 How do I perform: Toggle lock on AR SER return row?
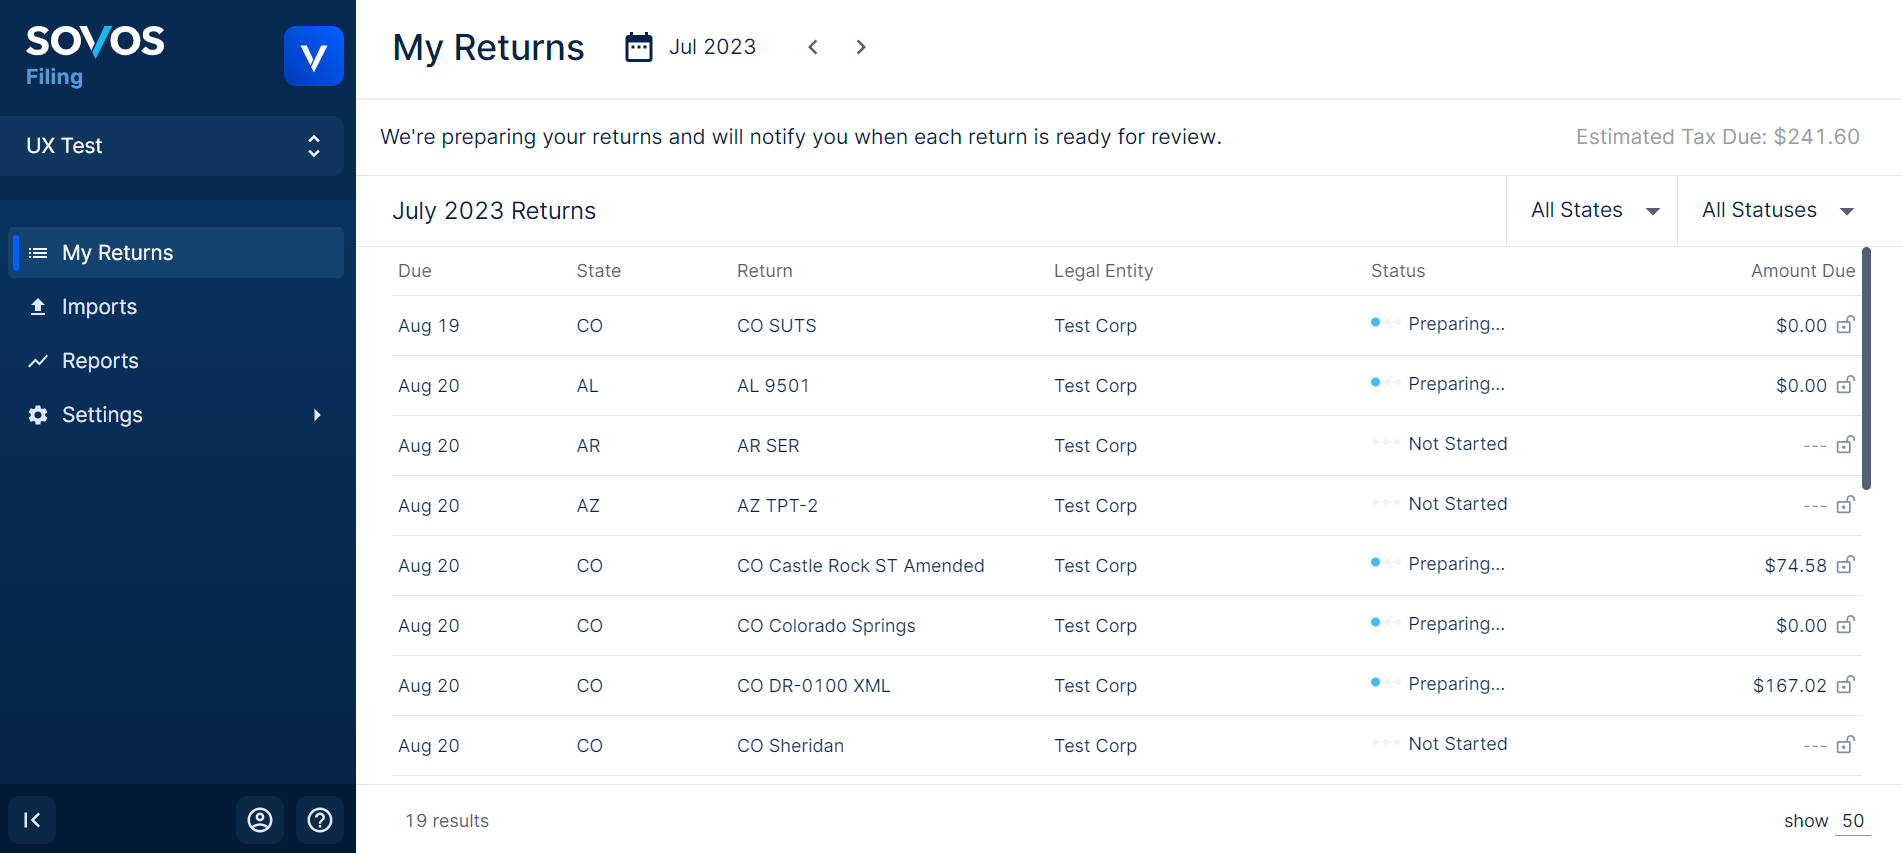tap(1845, 445)
